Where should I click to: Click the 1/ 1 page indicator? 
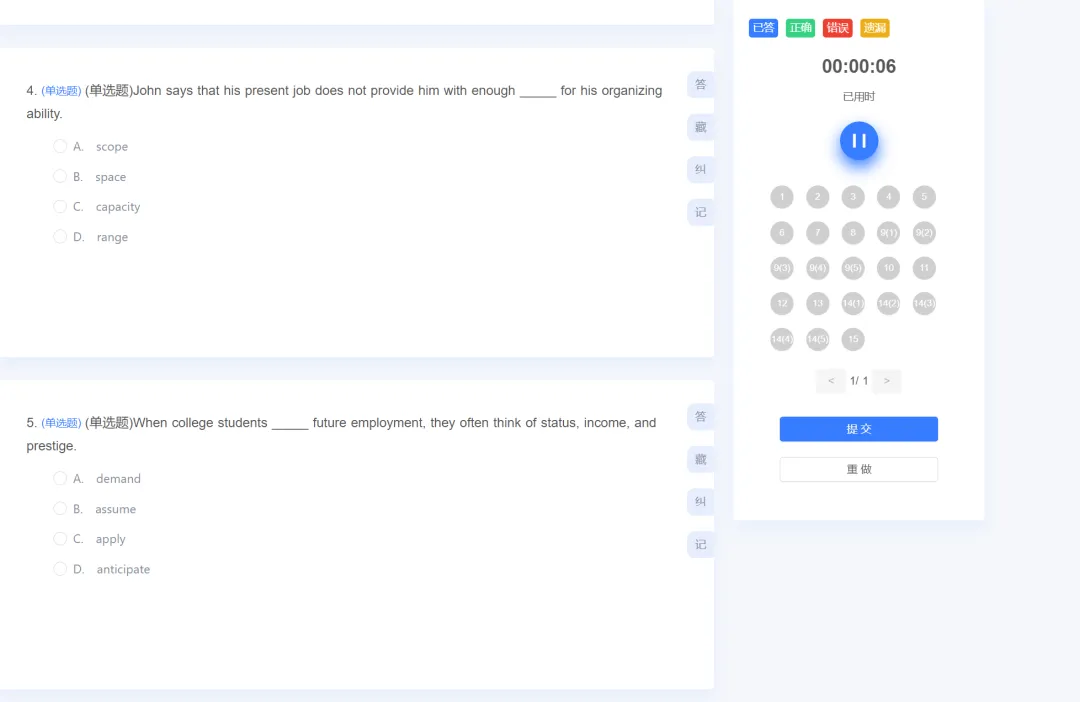858,381
